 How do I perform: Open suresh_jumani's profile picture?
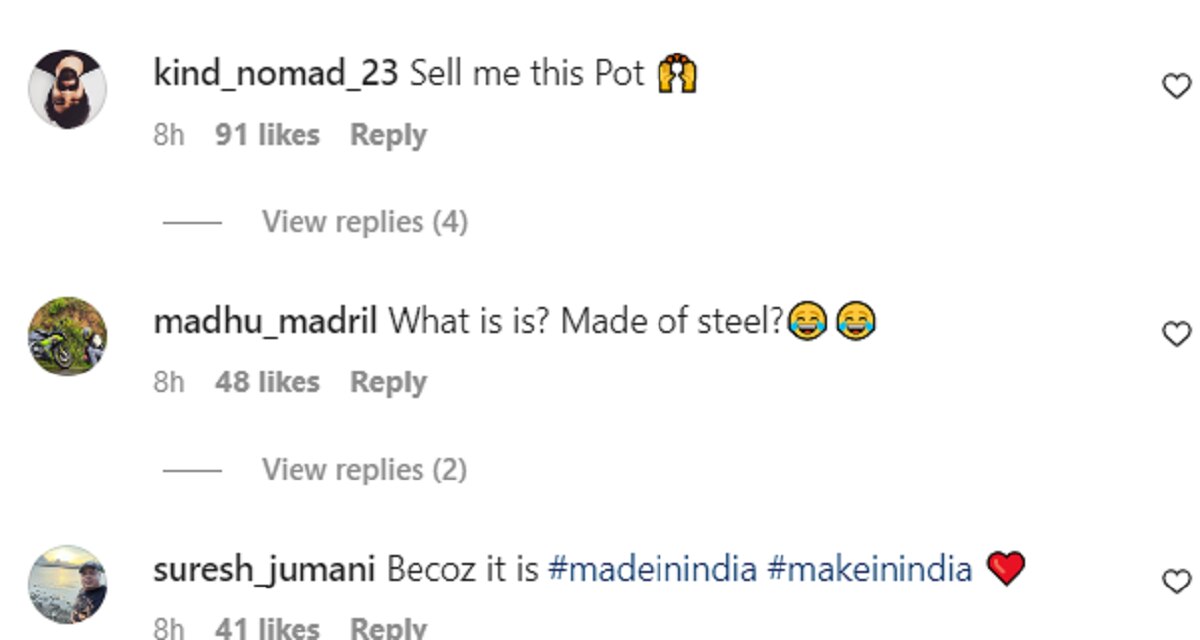click(x=67, y=583)
